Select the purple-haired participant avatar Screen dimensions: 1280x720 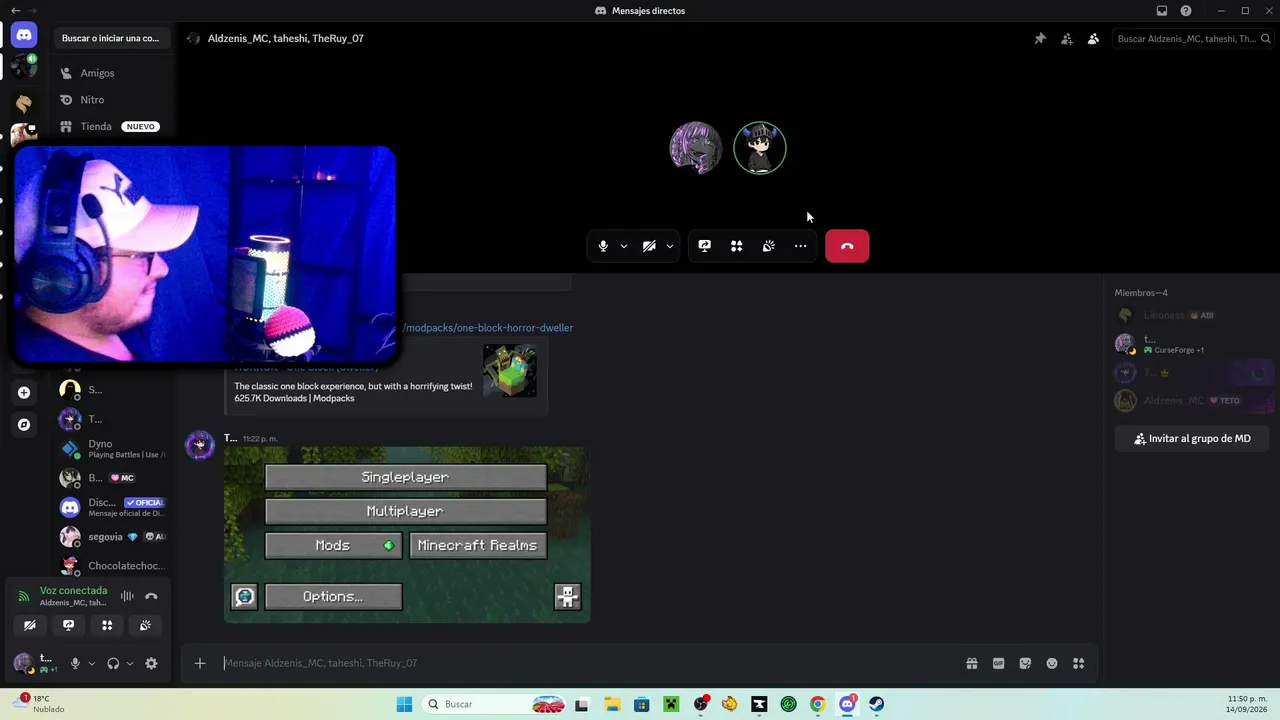tap(696, 148)
